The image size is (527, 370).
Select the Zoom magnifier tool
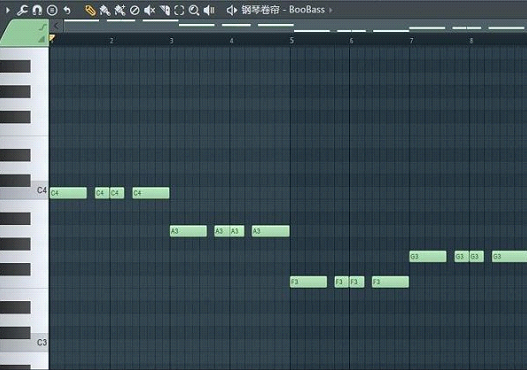tap(194, 10)
